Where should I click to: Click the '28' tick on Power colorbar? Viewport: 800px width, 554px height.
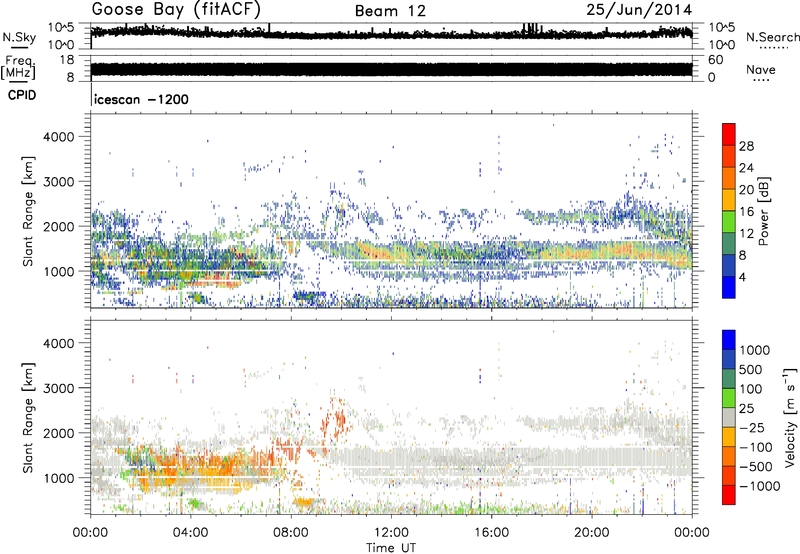pos(746,146)
